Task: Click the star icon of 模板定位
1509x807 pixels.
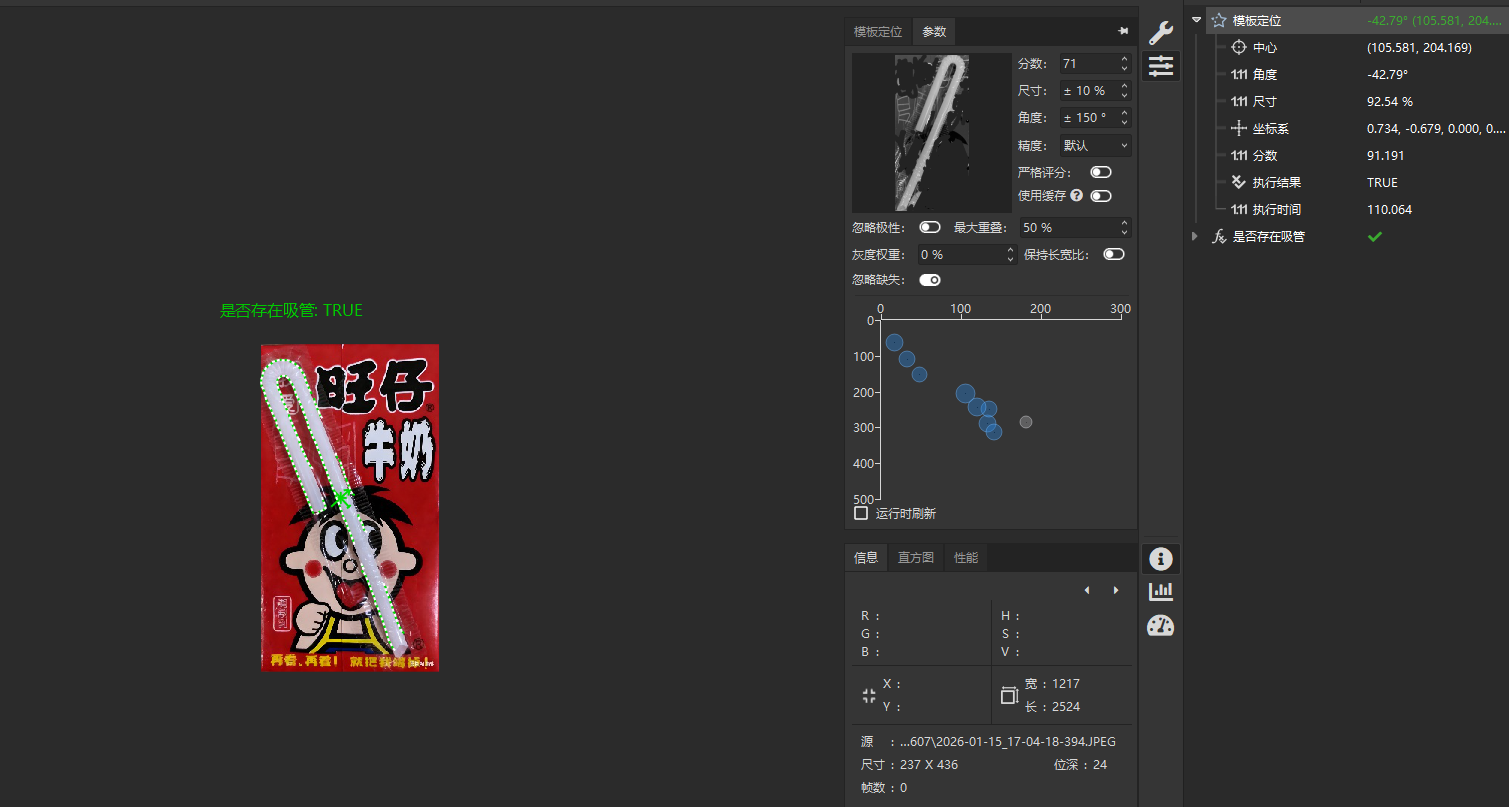Action: (1218, 20)
